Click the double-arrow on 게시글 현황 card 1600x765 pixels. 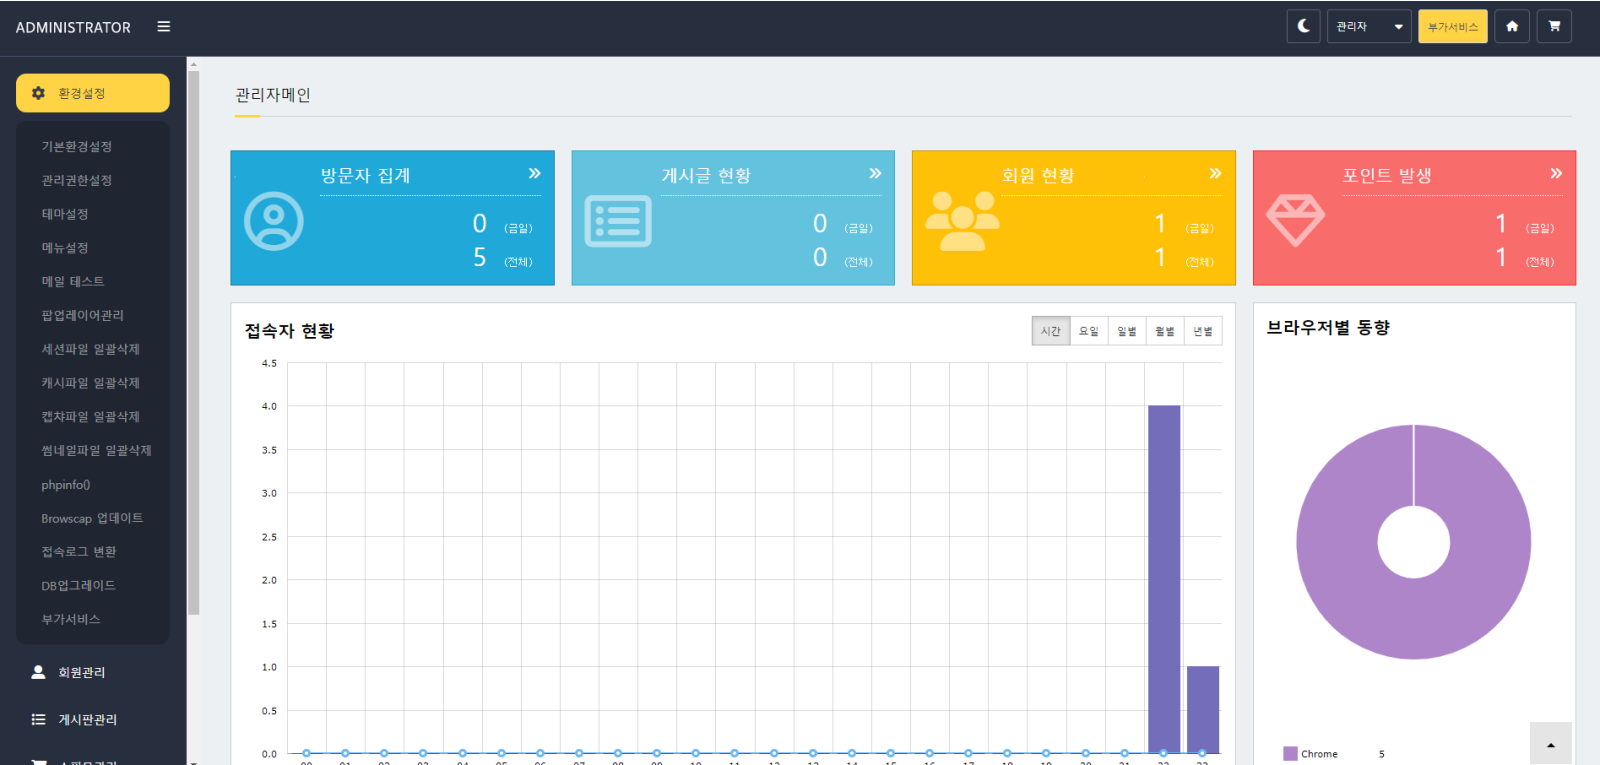(x=875, y=174)
